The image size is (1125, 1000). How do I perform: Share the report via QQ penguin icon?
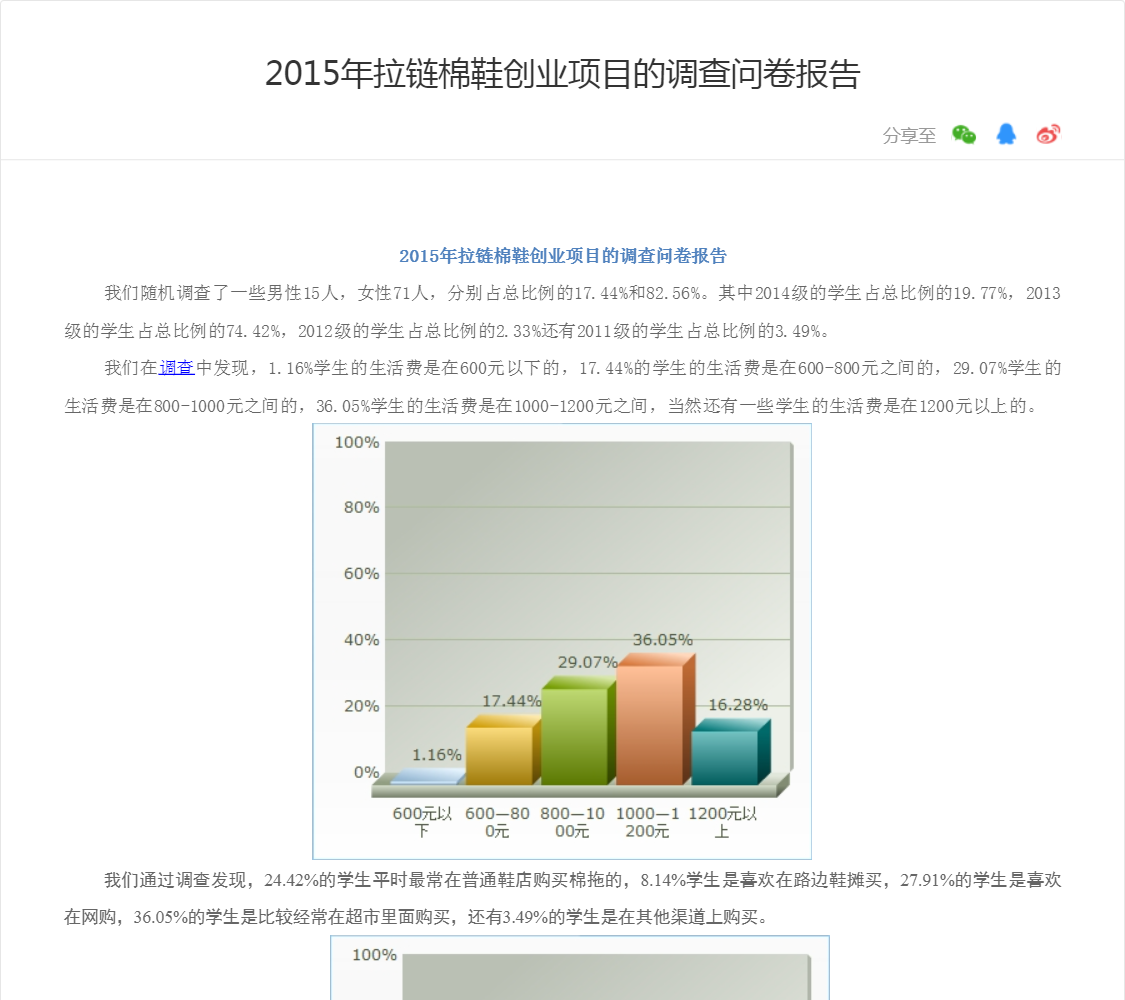pyautogui.click(x=1006, y=134)
